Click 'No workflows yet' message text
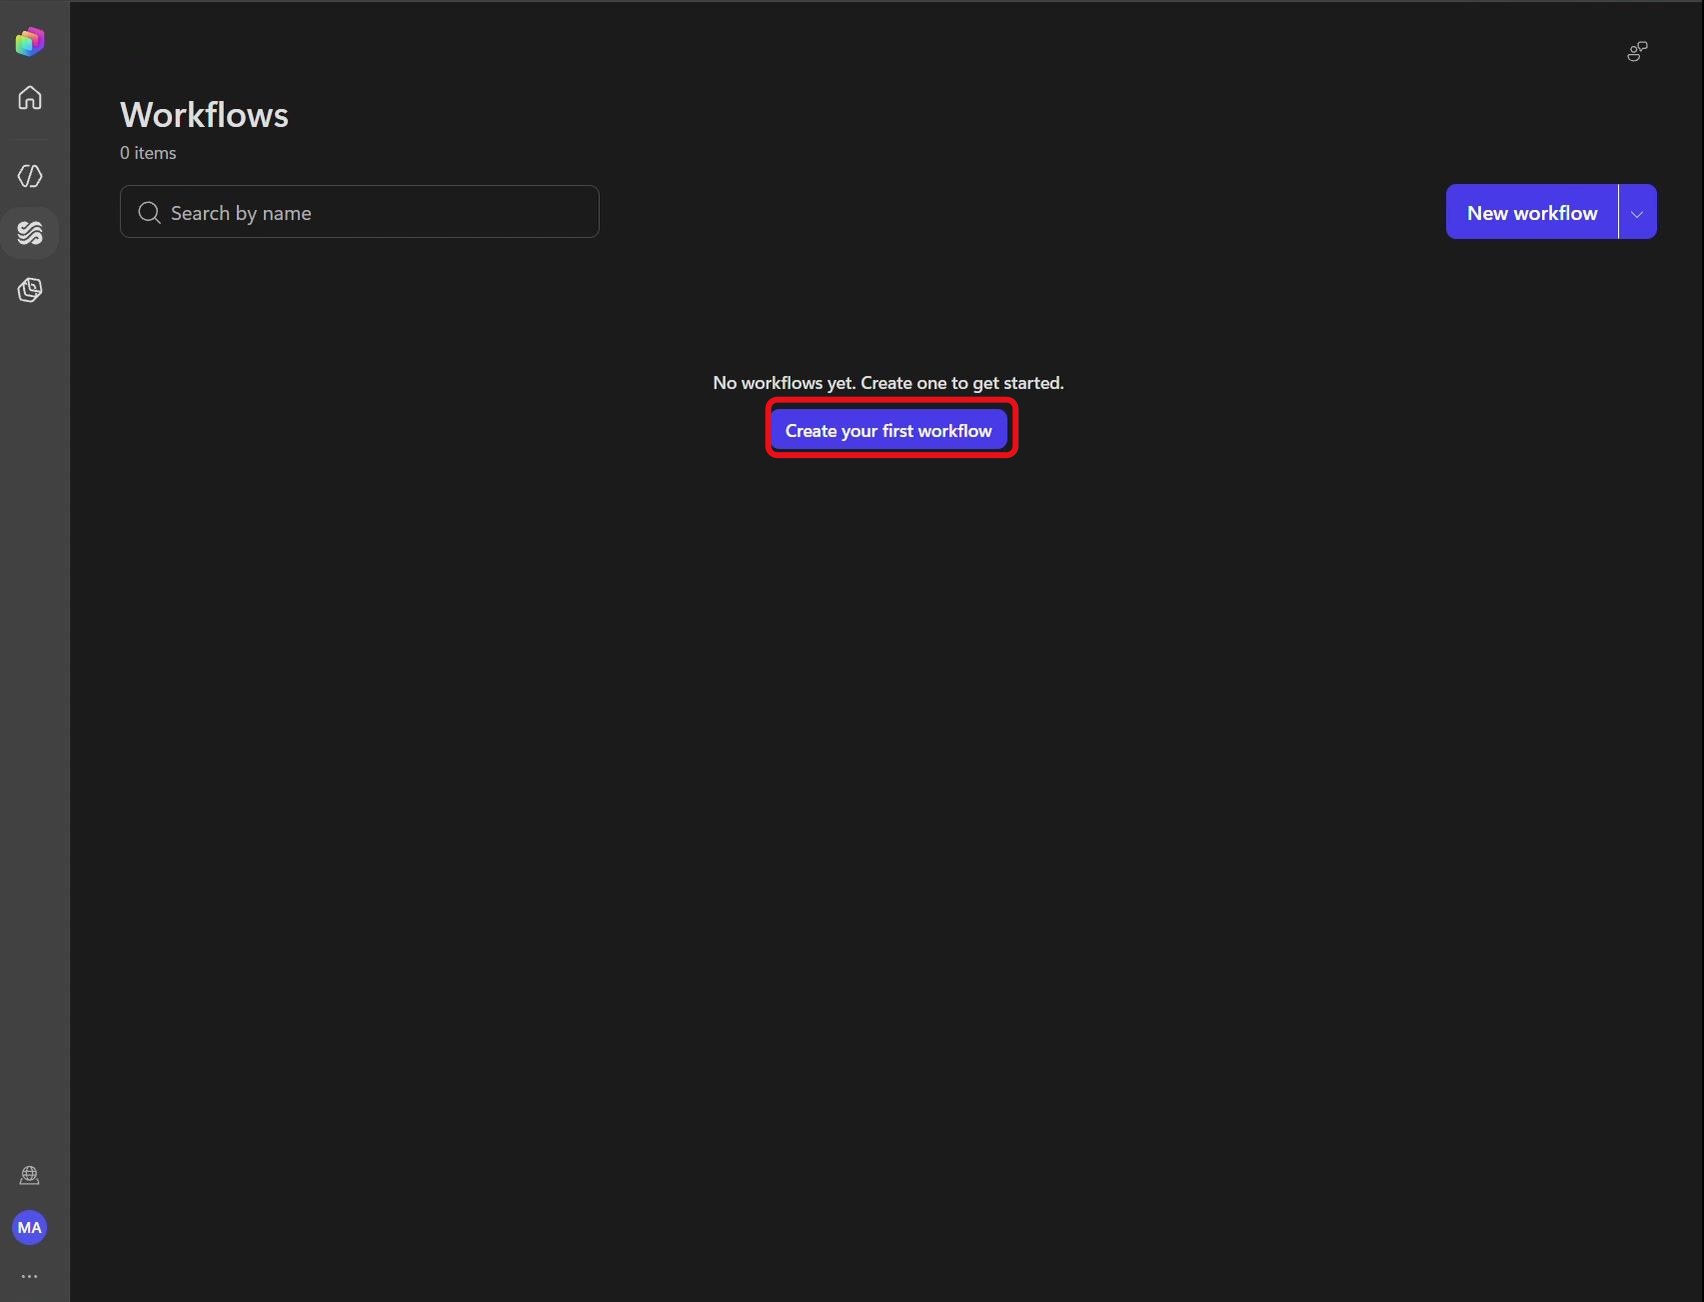Viewport: 1704px width, 1302px height. point(888,383)
